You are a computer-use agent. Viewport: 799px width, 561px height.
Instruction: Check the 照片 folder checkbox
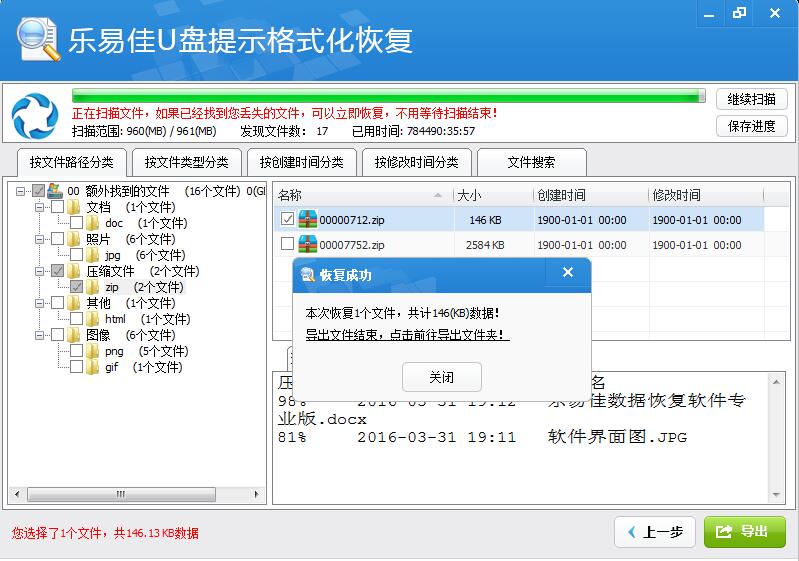(58, 239)
